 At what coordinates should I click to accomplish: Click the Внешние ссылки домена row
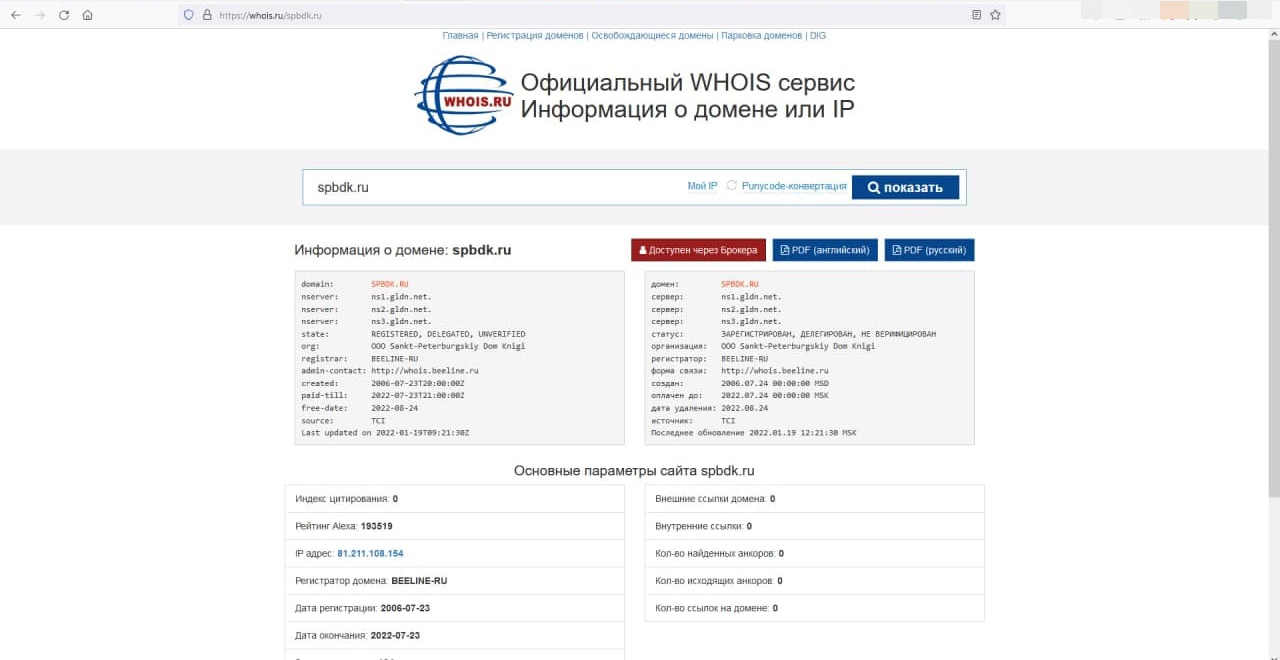coord(815,498)
